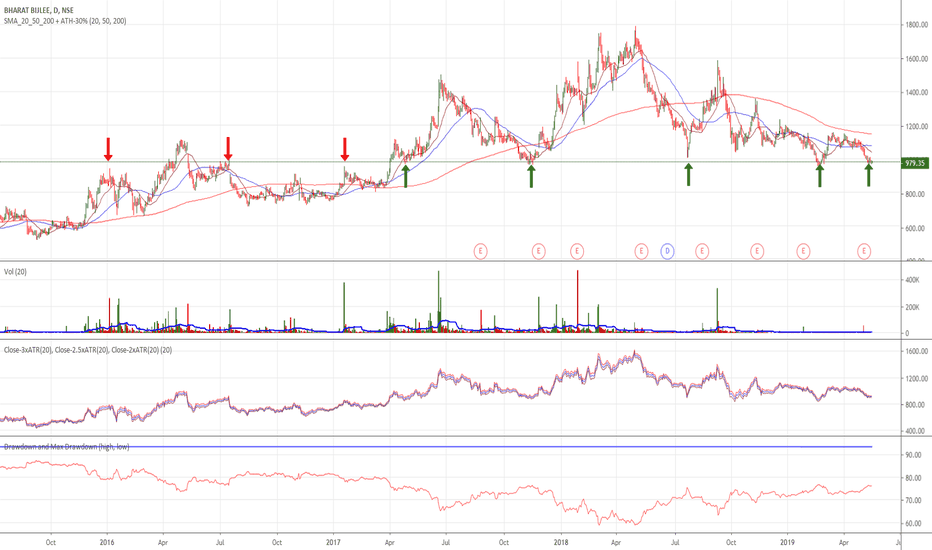Click the 200K volume axis label
The image size is (932, 550).
(912, 307)
